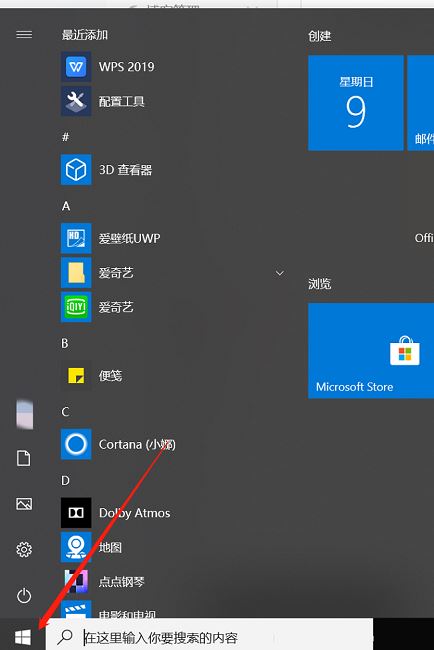The width and height of the screenshot is (434, 650).
Task: Click the WPS 2019 label text
Action: (x=126, y=66)
